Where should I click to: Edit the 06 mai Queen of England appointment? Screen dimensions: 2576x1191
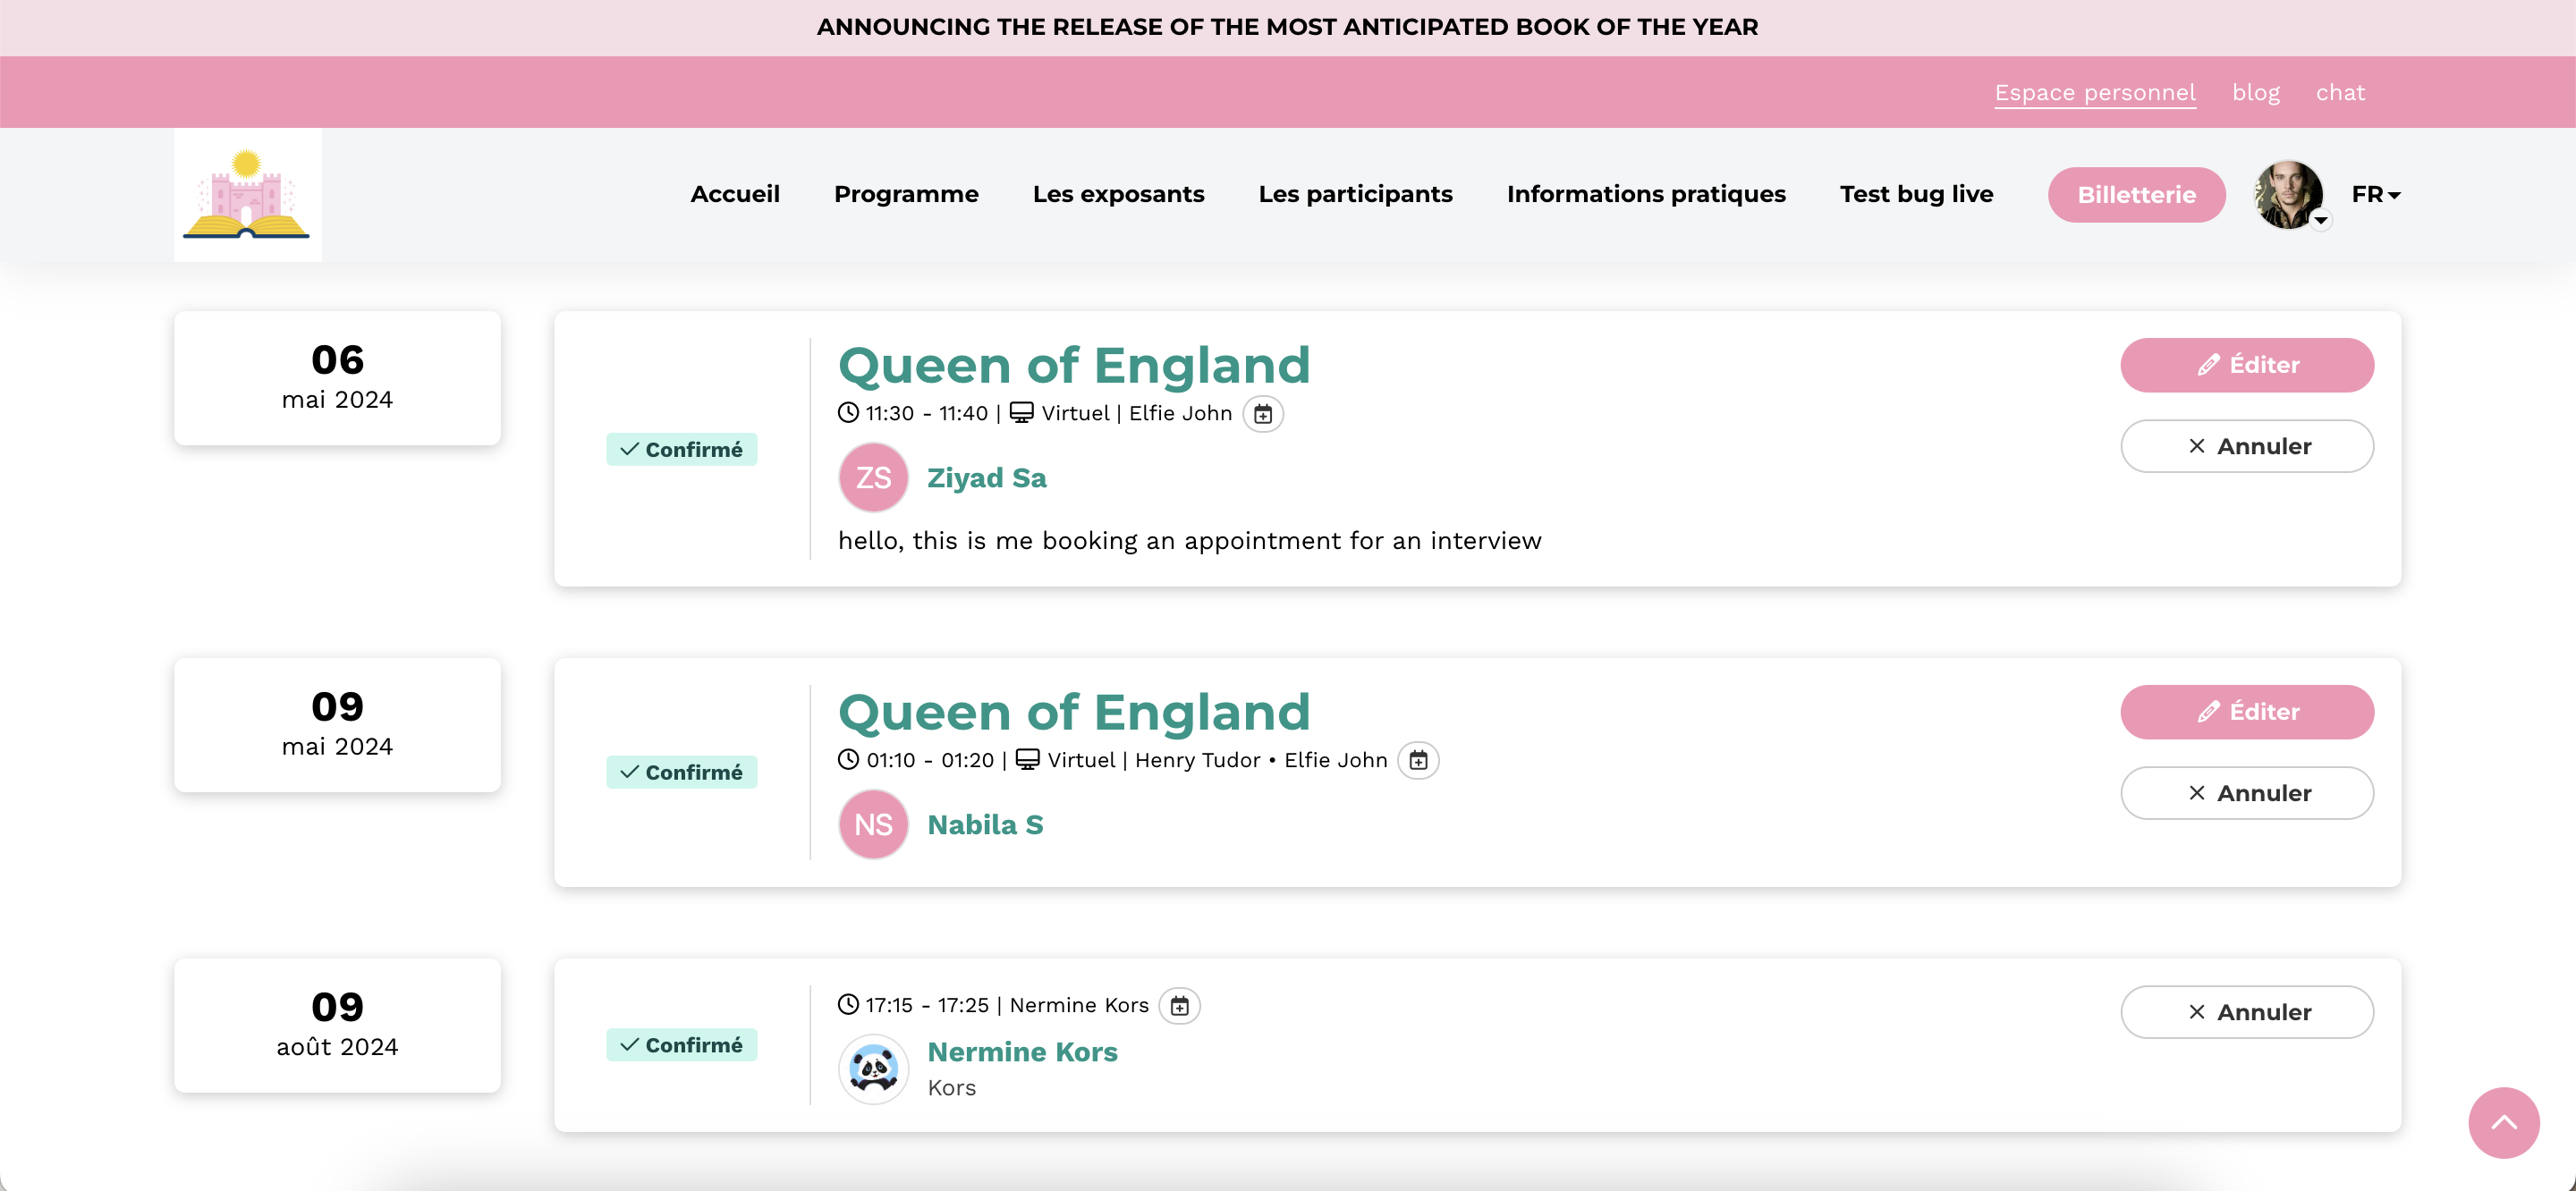[2247, 365]
